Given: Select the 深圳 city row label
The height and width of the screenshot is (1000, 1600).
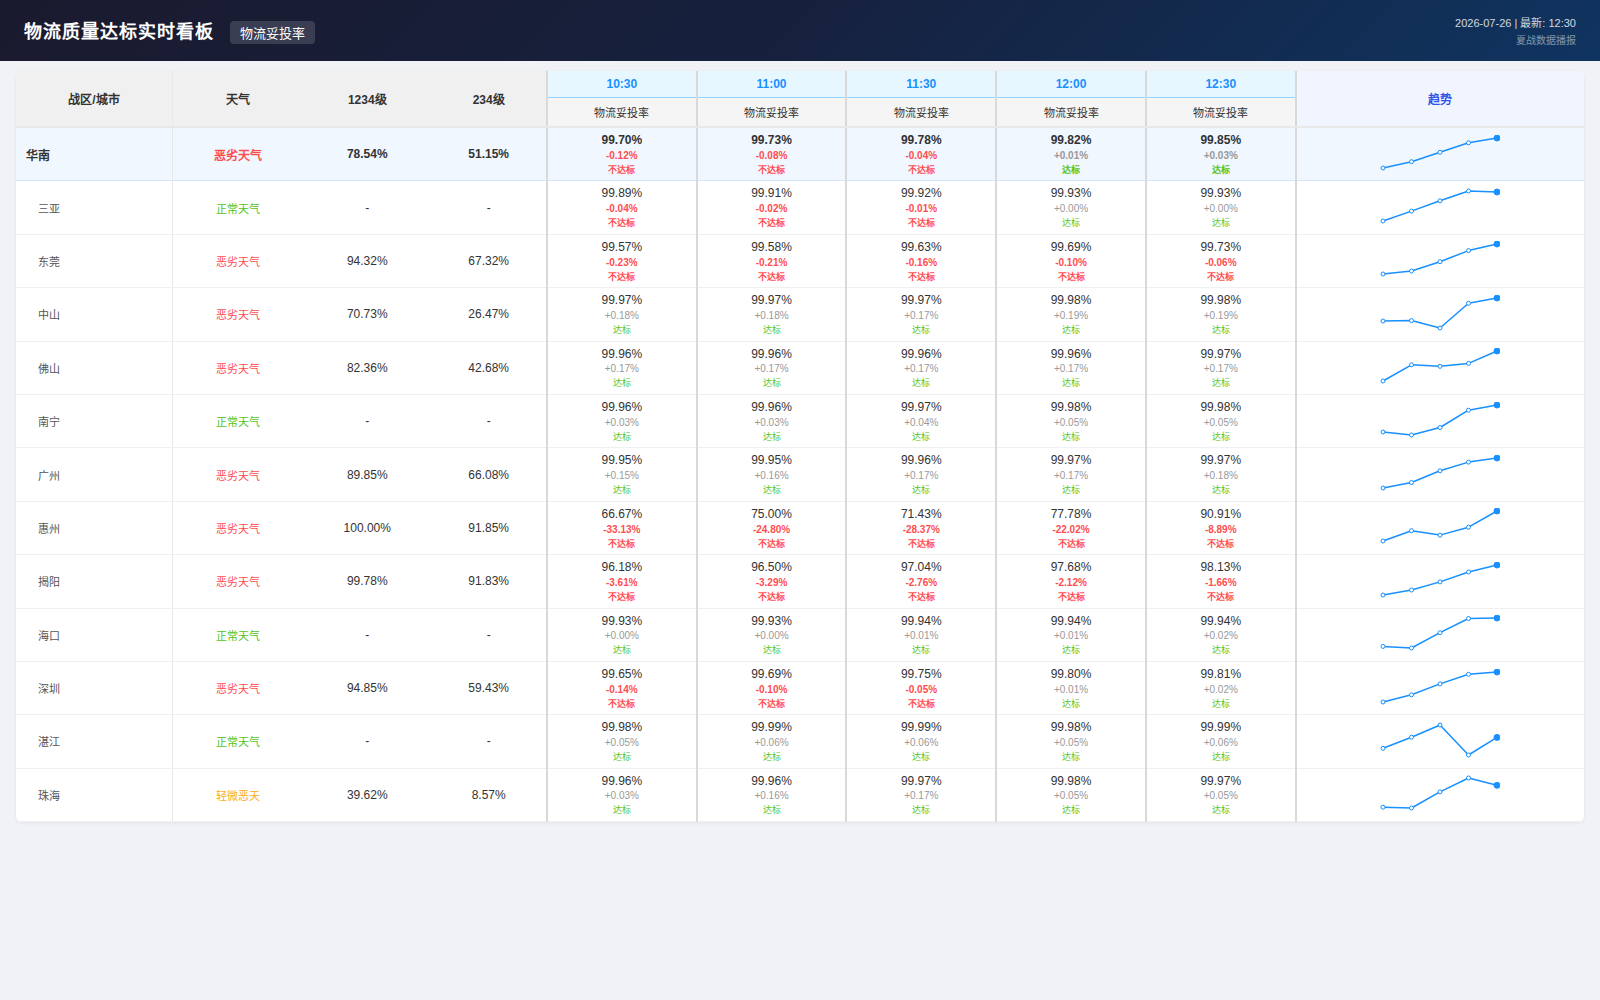Looking at the screenshot, I should (x=49, y=689).
